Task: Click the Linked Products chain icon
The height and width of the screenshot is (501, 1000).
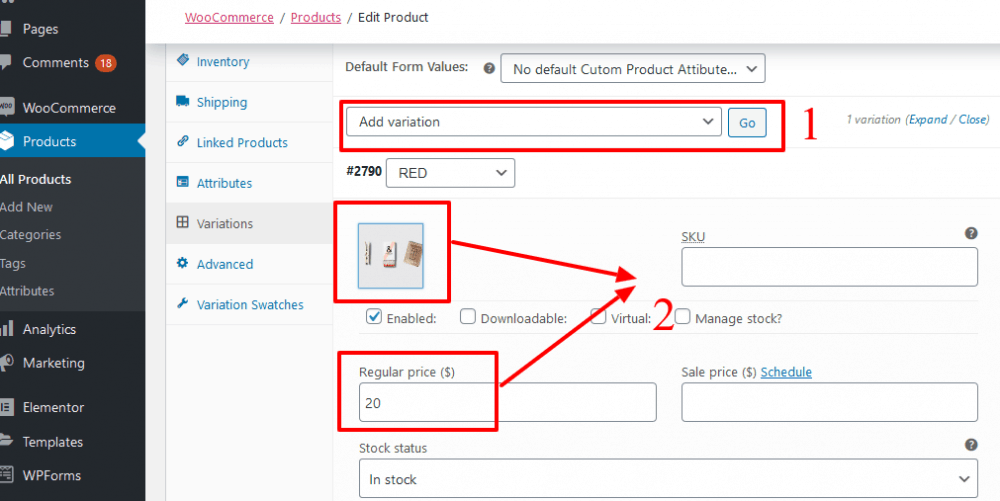Action: (183, 142)
